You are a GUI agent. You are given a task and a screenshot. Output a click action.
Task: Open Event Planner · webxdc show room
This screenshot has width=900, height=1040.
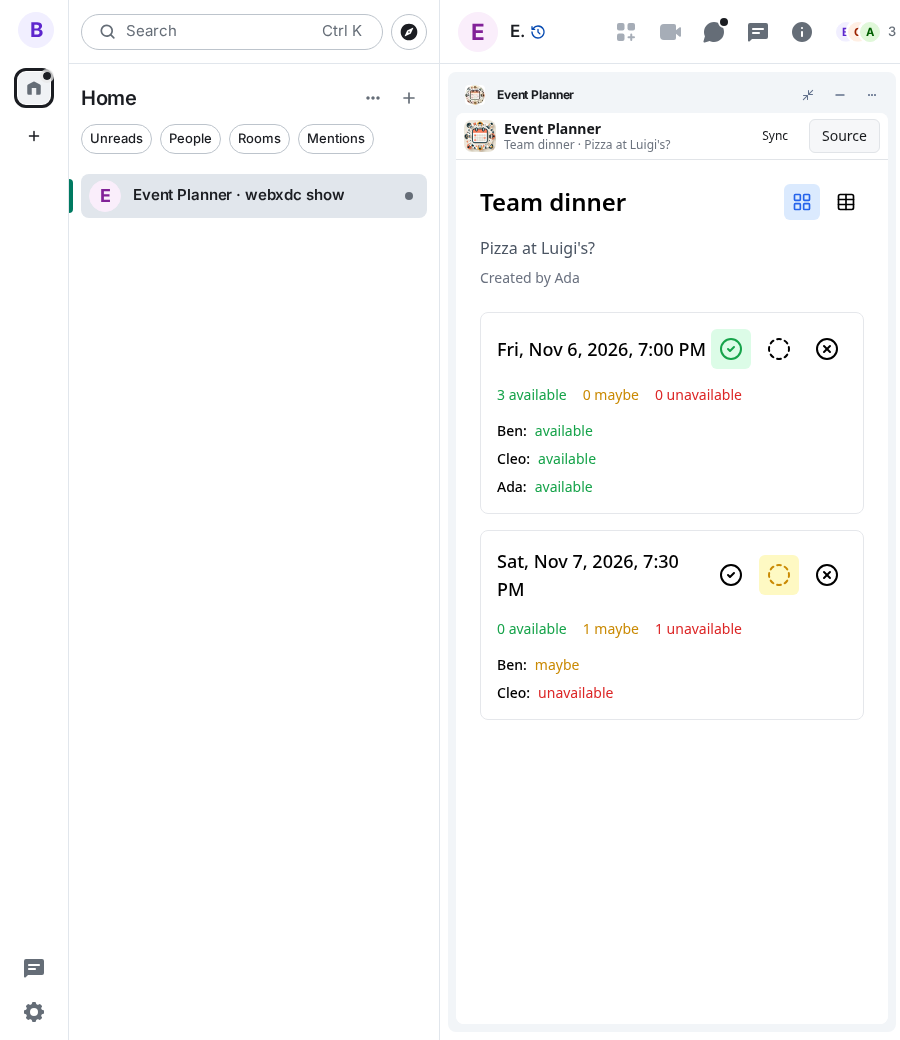click(x=254, y=196)
